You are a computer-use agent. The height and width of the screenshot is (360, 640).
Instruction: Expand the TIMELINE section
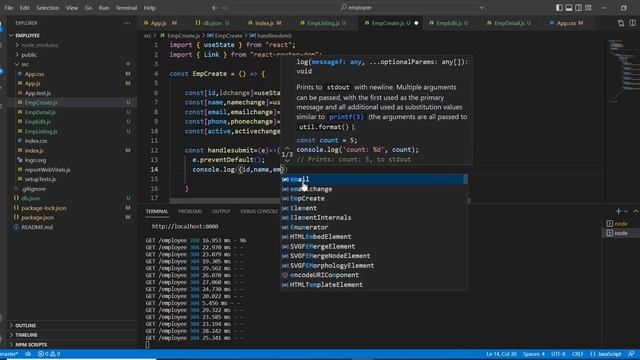26,335
